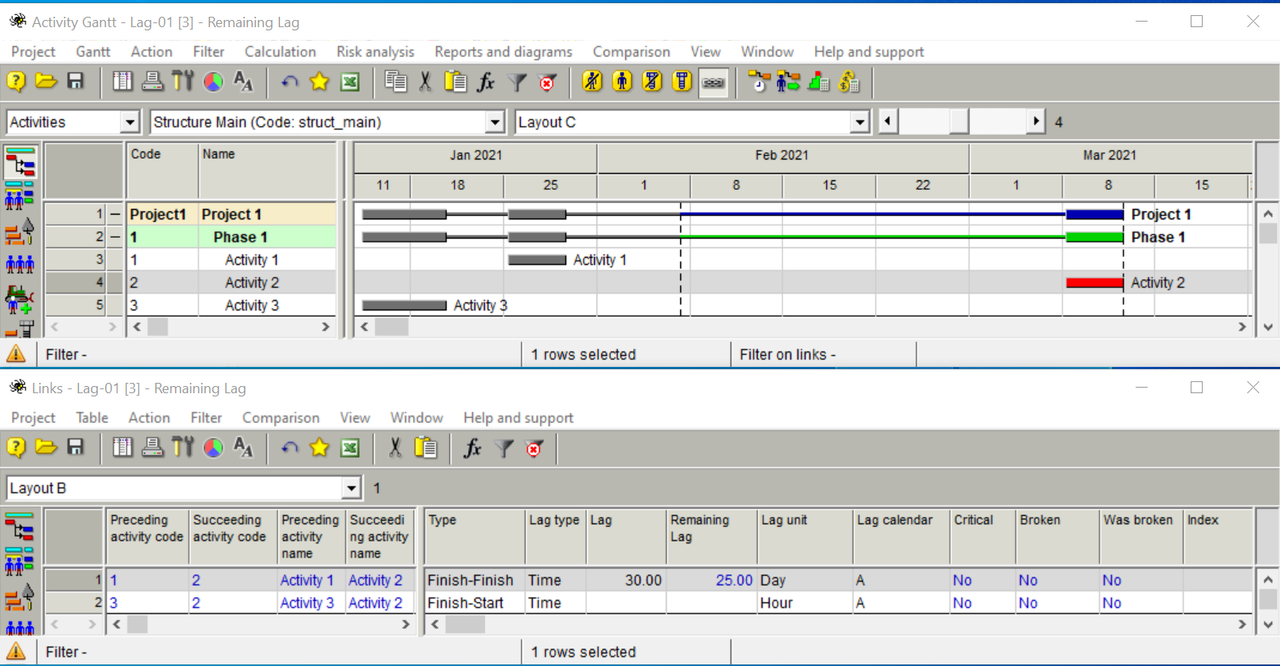Image resolution: width=1280 pixels, height=666 pixels.
Task: Open project with folder icon in Gantt toolbar
Action: tap(46, 82)
